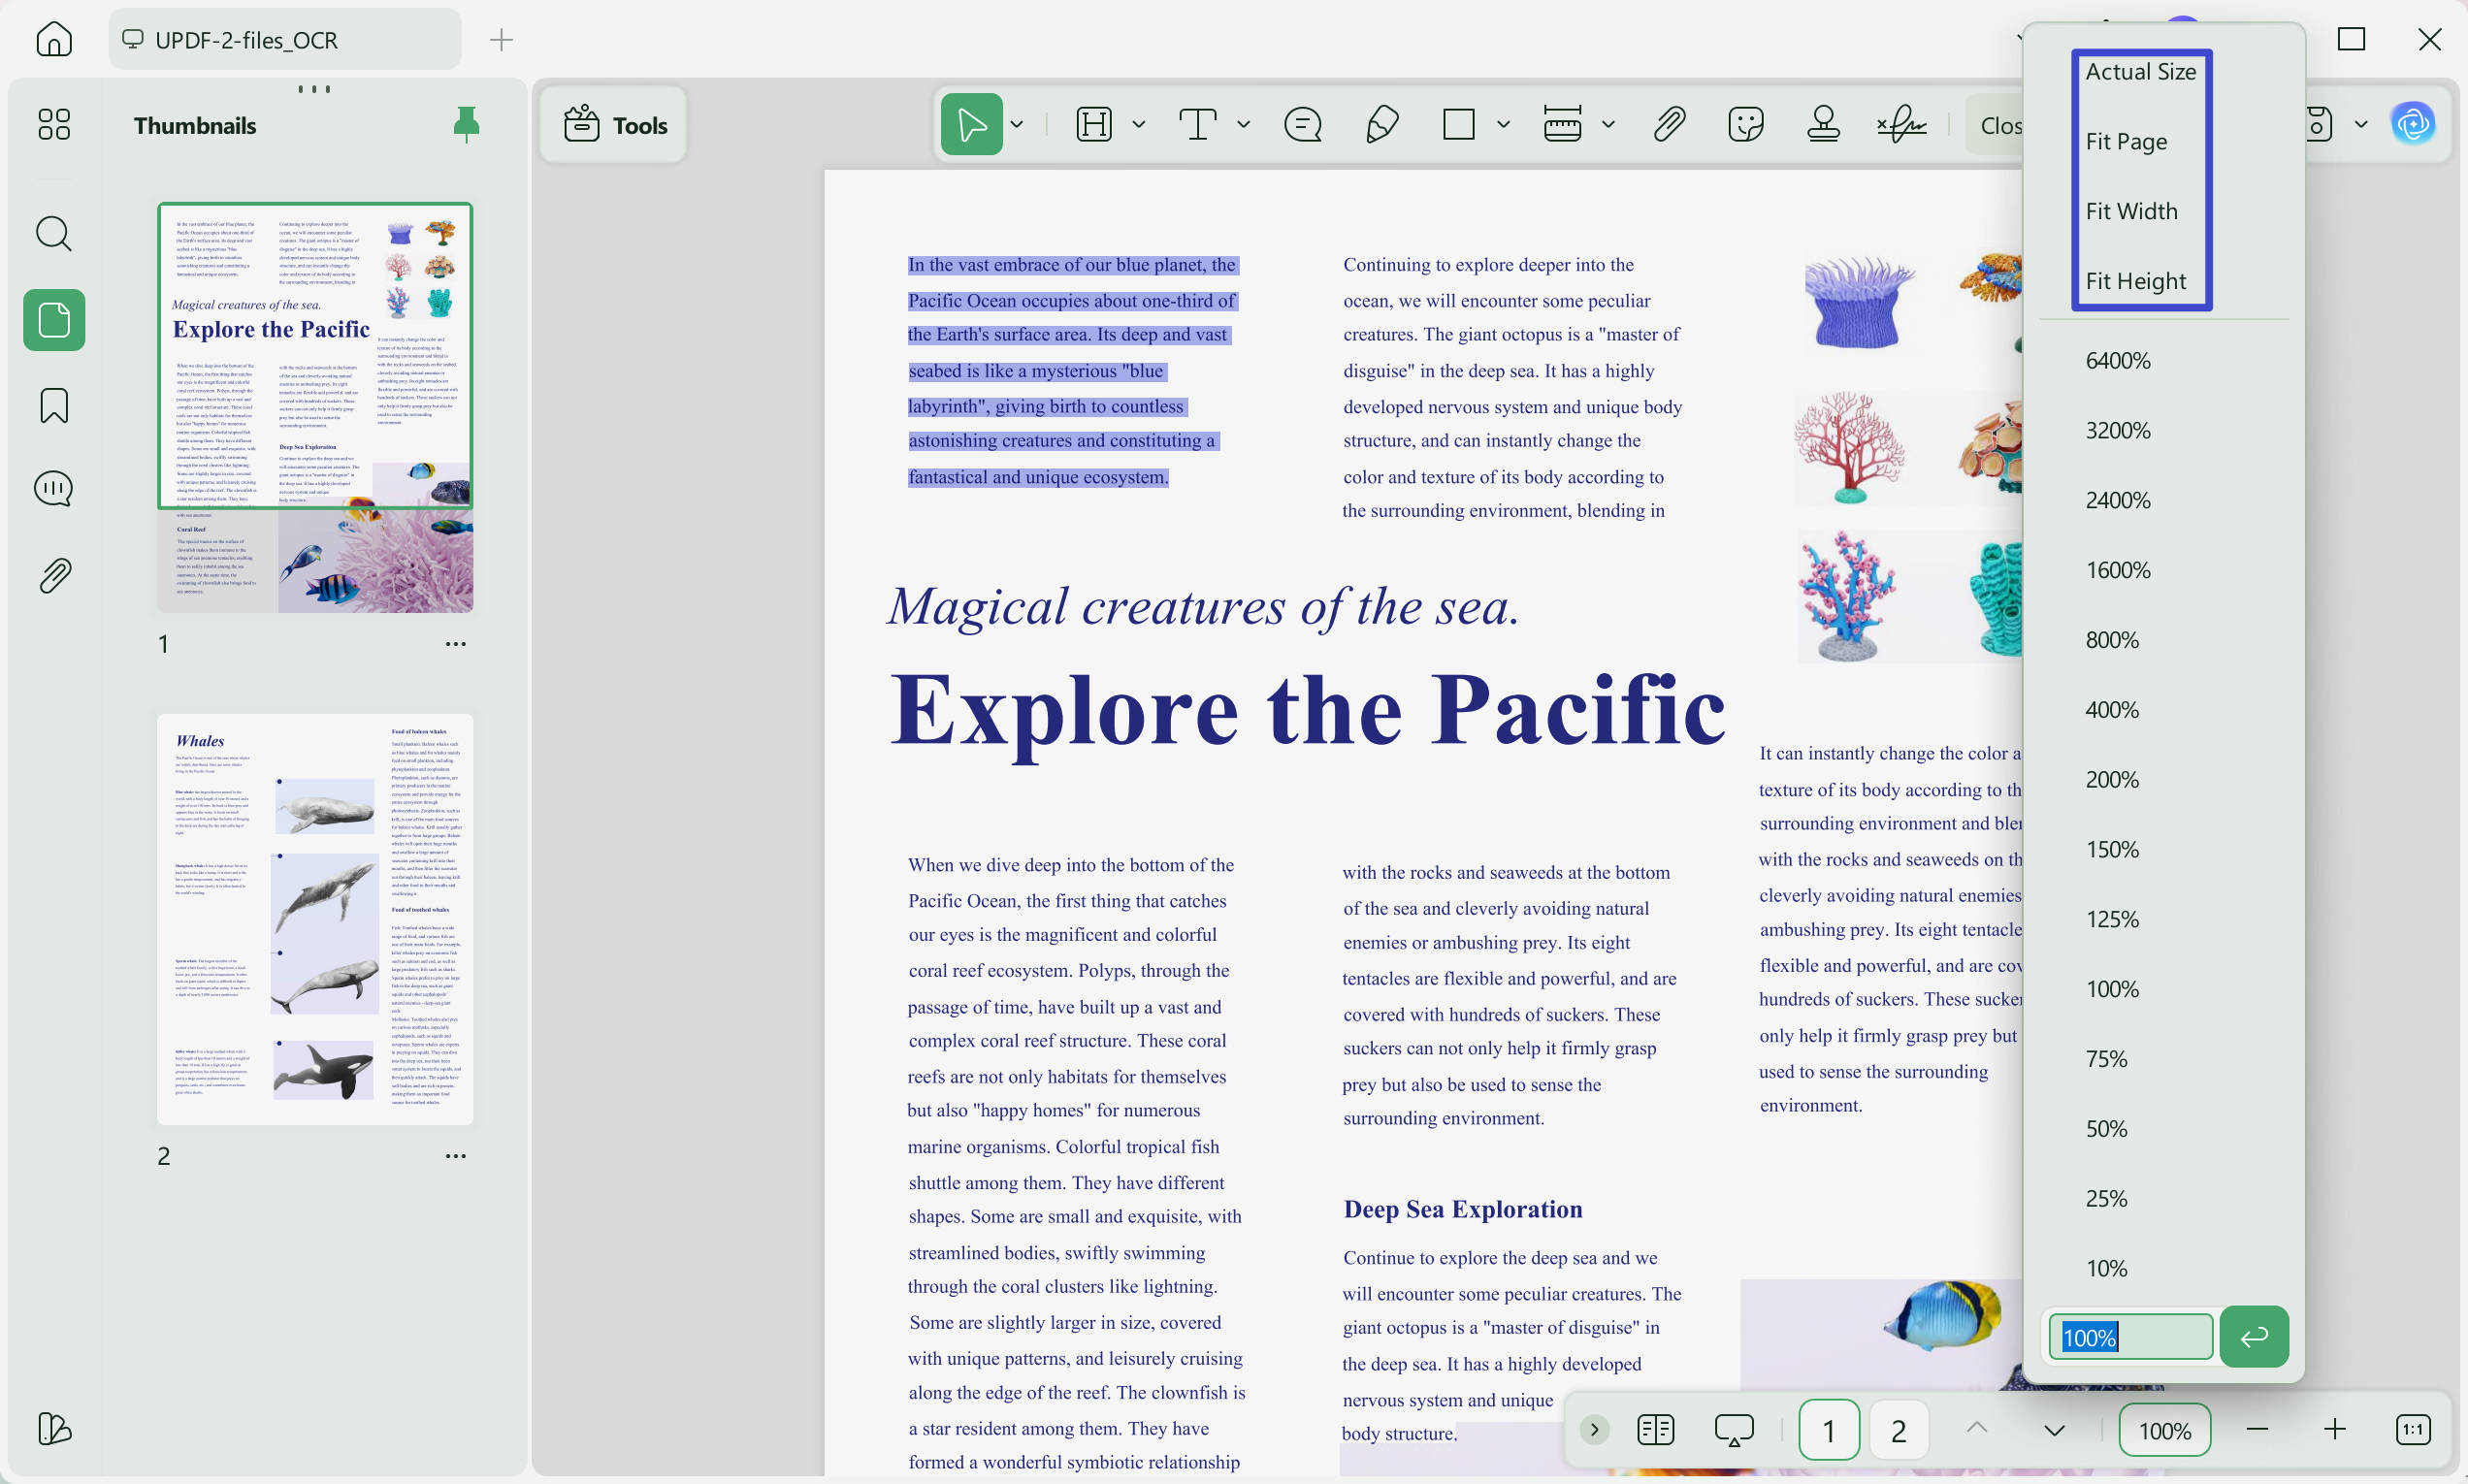
Task: Zoom in with the plus button
Action: 2334,1430
